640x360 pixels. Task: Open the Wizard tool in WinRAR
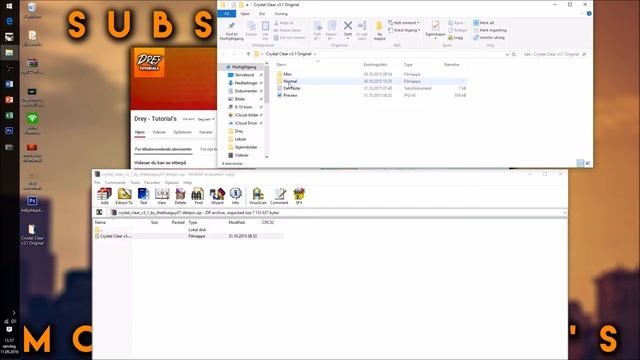point(217,196)
